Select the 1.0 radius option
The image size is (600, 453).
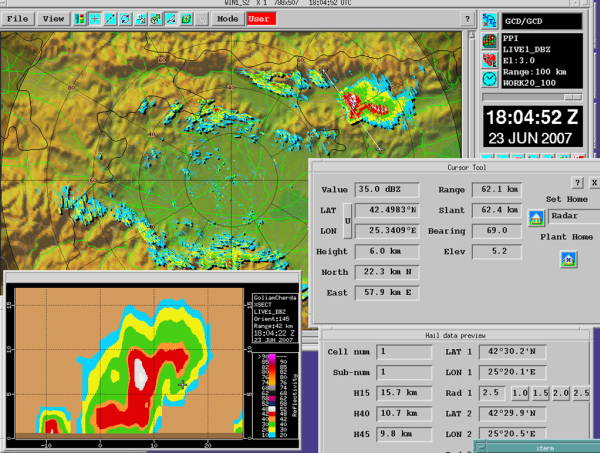click(520, 393)
